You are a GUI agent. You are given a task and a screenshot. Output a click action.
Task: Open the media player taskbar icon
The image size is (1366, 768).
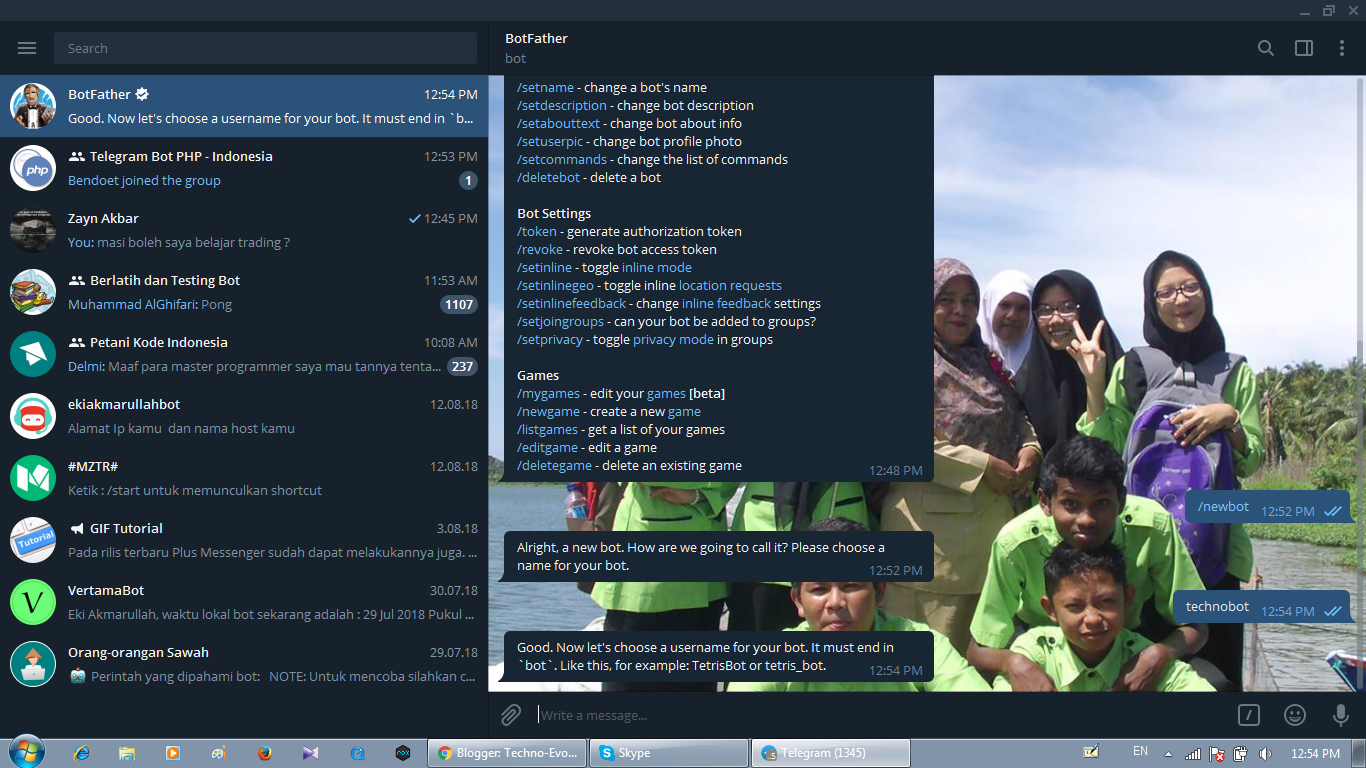172,753
